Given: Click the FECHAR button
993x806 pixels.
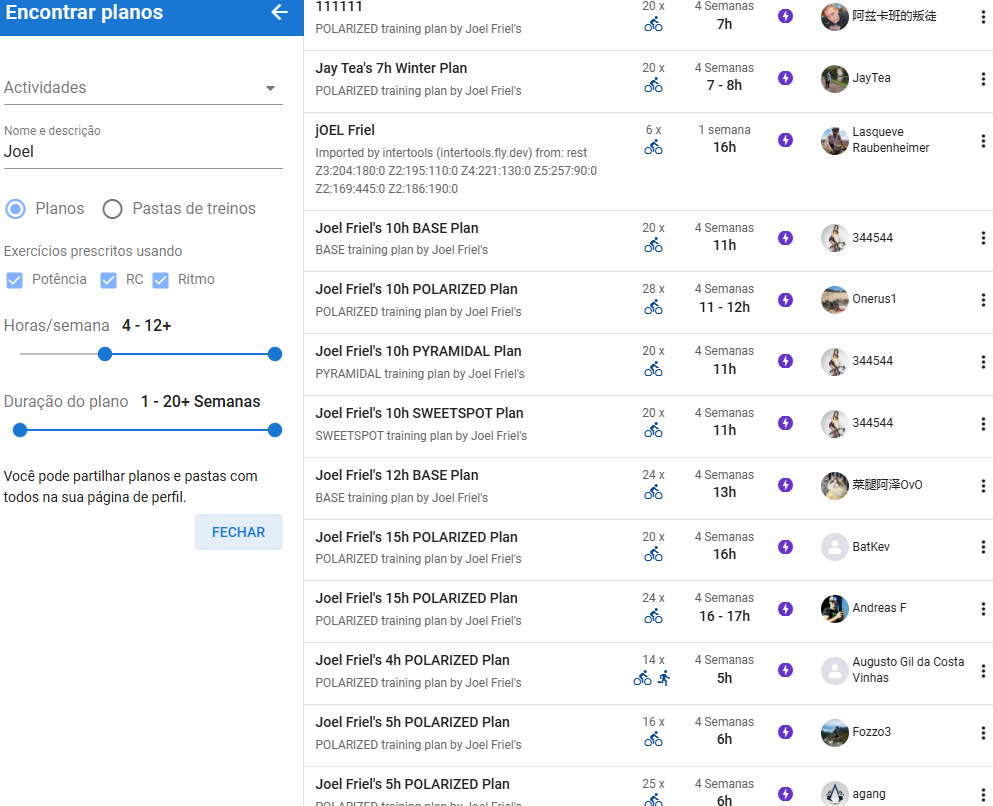Looking at the screenshot, I should click(239, 532).
